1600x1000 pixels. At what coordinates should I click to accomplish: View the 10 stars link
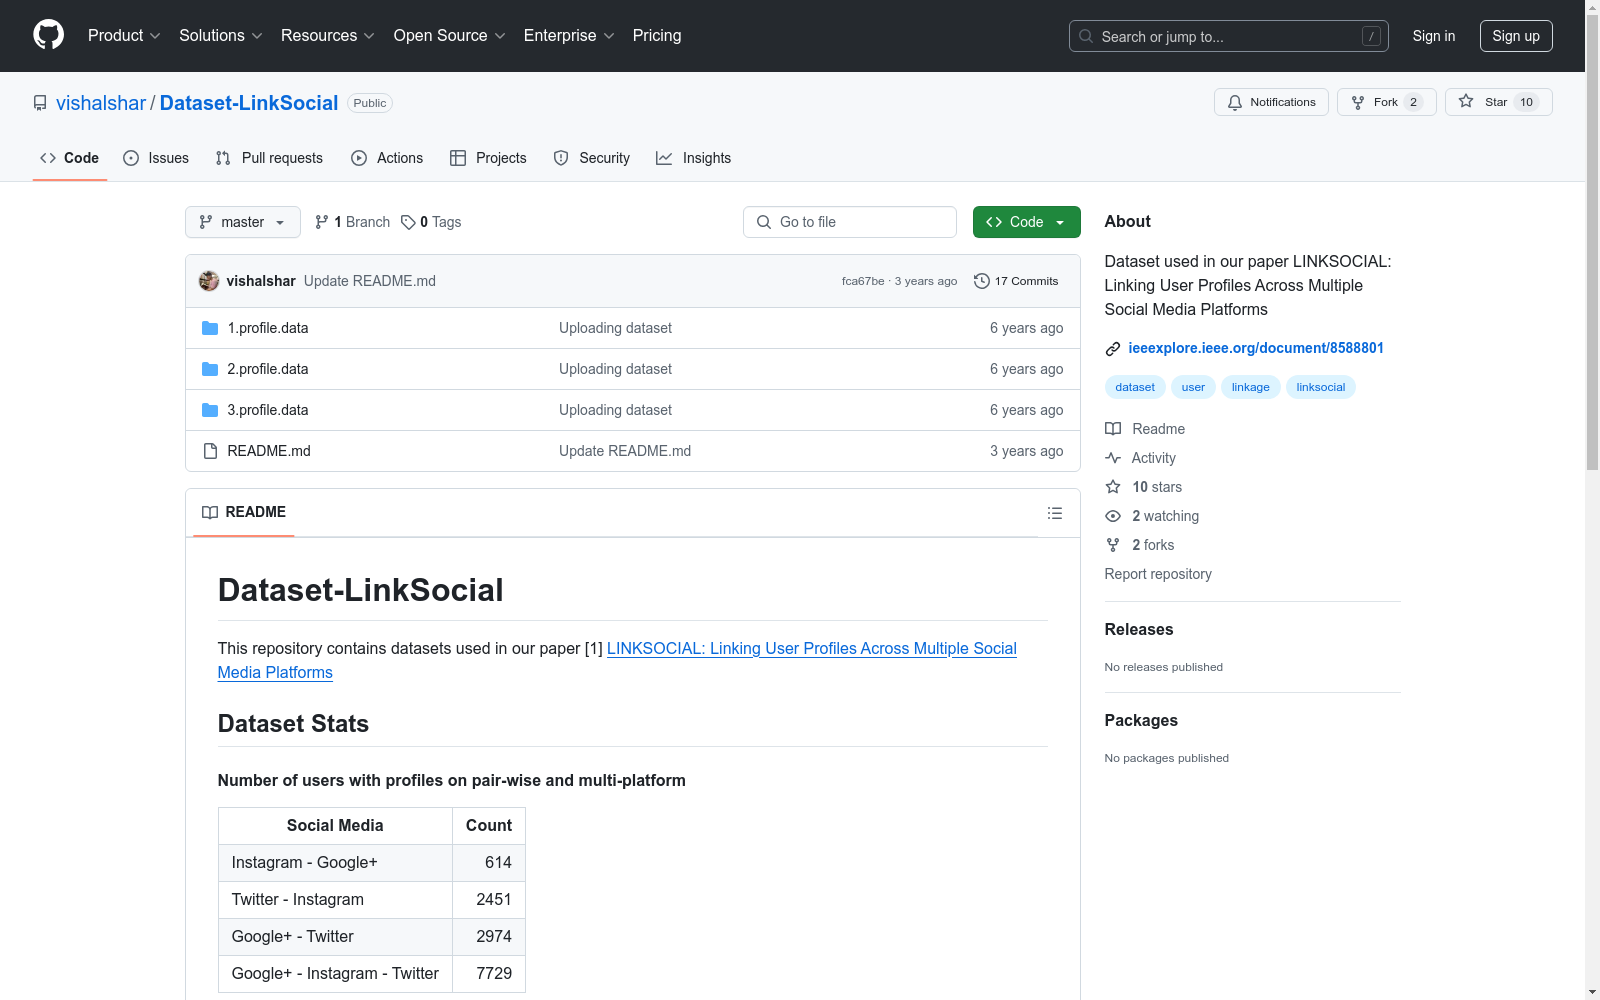coord(1144,487)
